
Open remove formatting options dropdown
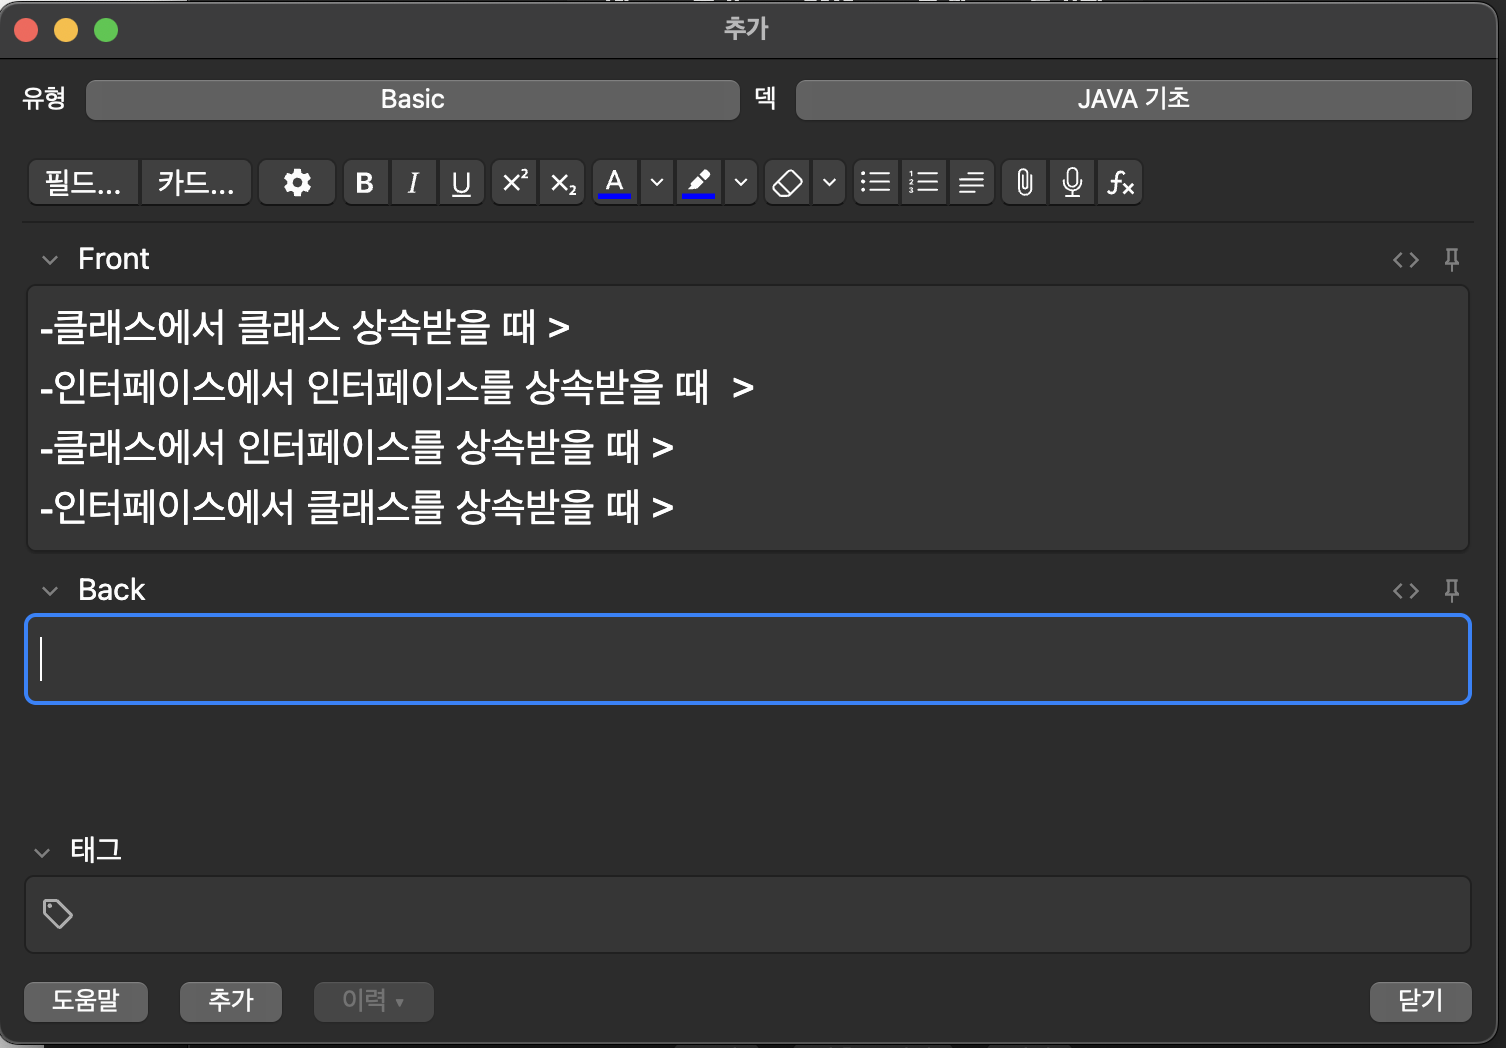[x=829, y=183]
